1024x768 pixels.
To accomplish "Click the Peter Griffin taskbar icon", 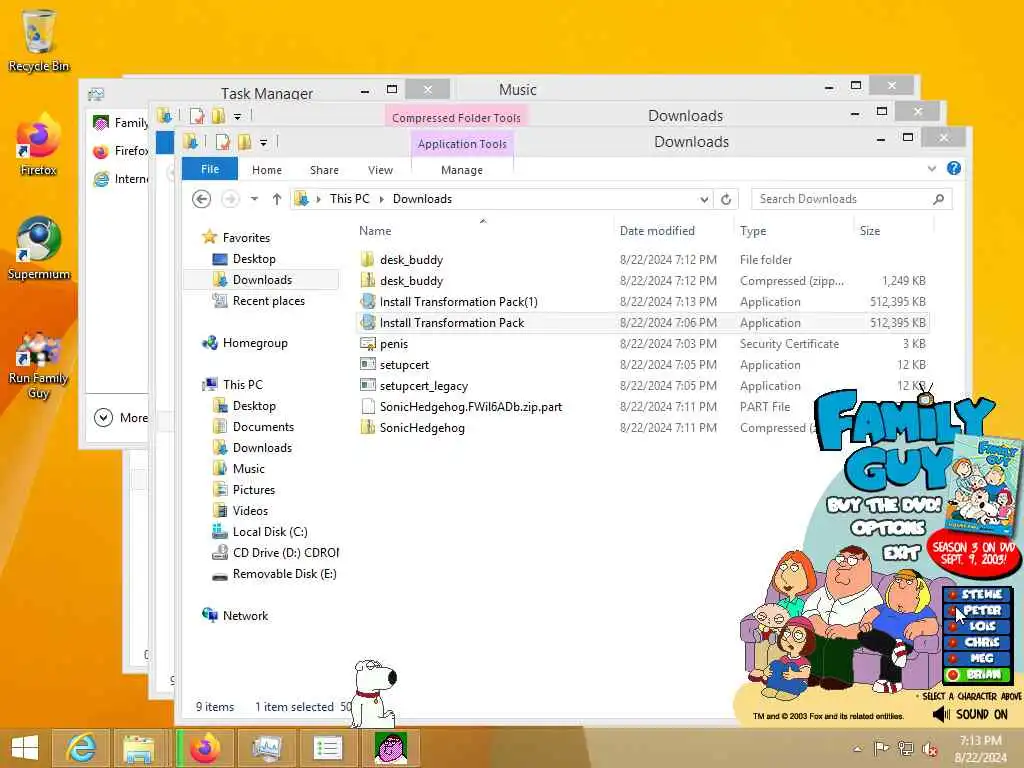I will point(391,748).
